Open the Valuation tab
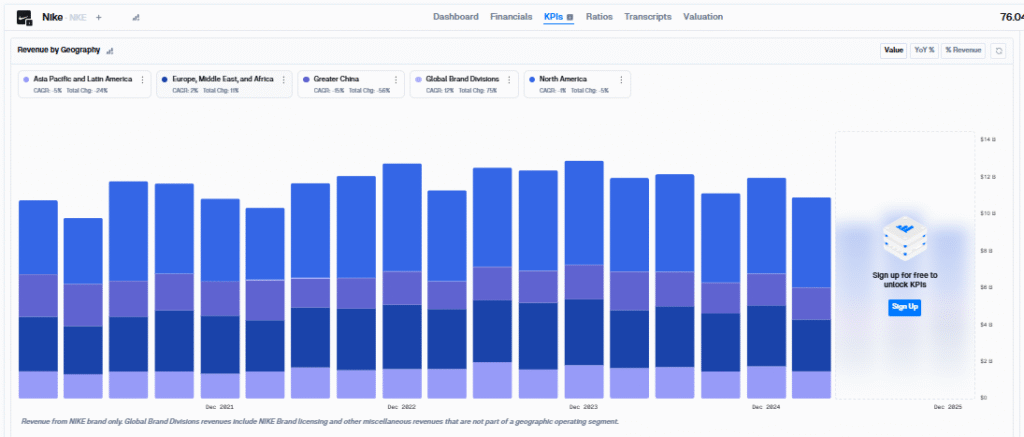This screenshot has width=1024, height=437. (x=703, y=17)
